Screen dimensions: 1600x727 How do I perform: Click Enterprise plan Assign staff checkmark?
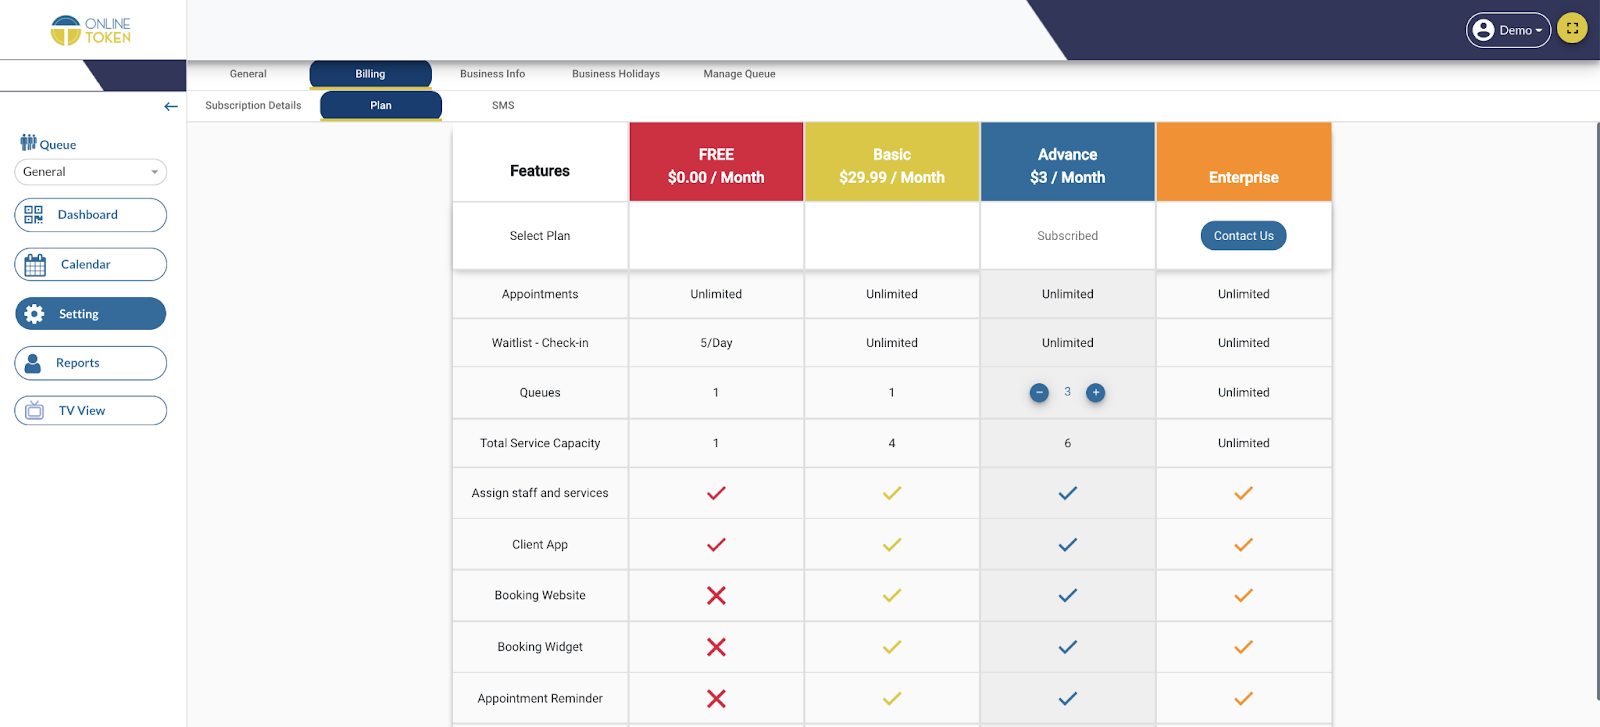(x=1244, y=493)
